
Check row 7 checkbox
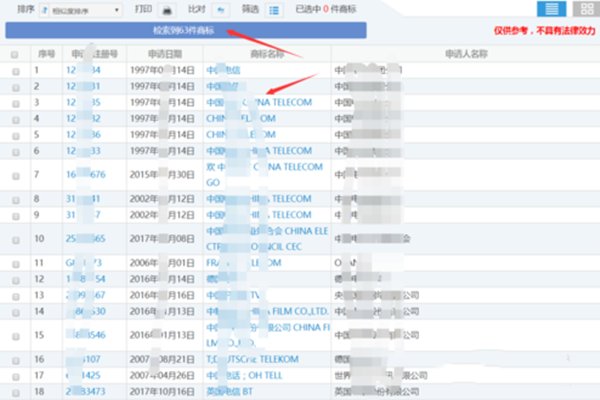(x=16, y=176)
